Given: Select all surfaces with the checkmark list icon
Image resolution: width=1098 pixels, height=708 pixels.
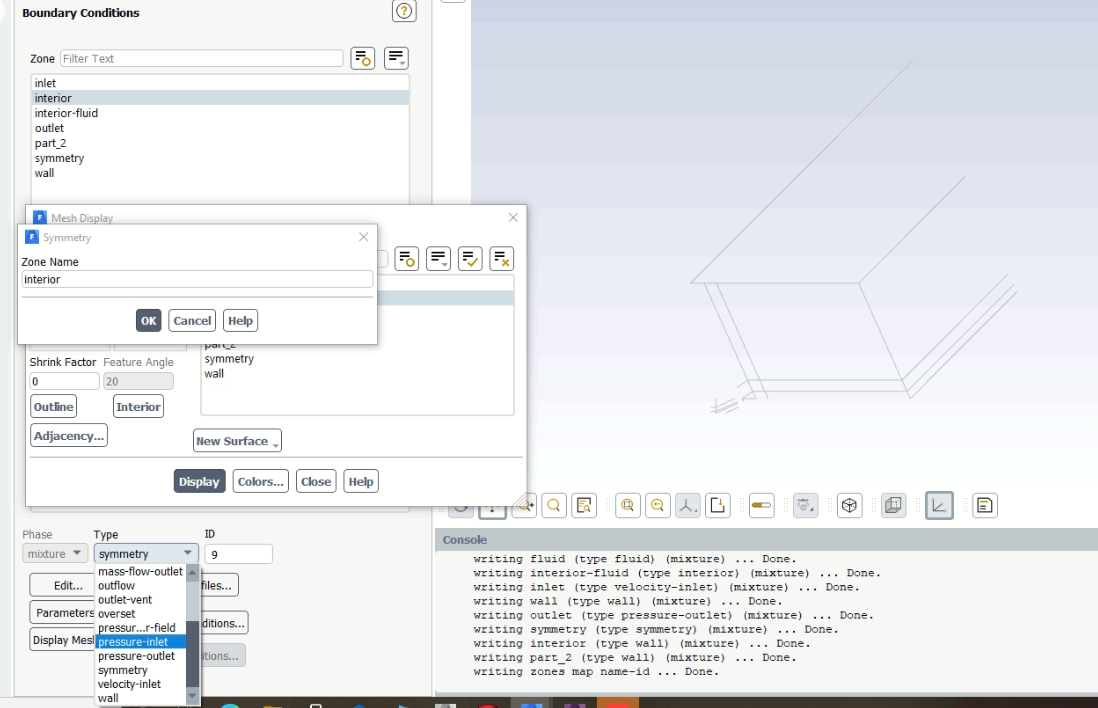Looking at the screenshot, I should click(x=470, y=259).
